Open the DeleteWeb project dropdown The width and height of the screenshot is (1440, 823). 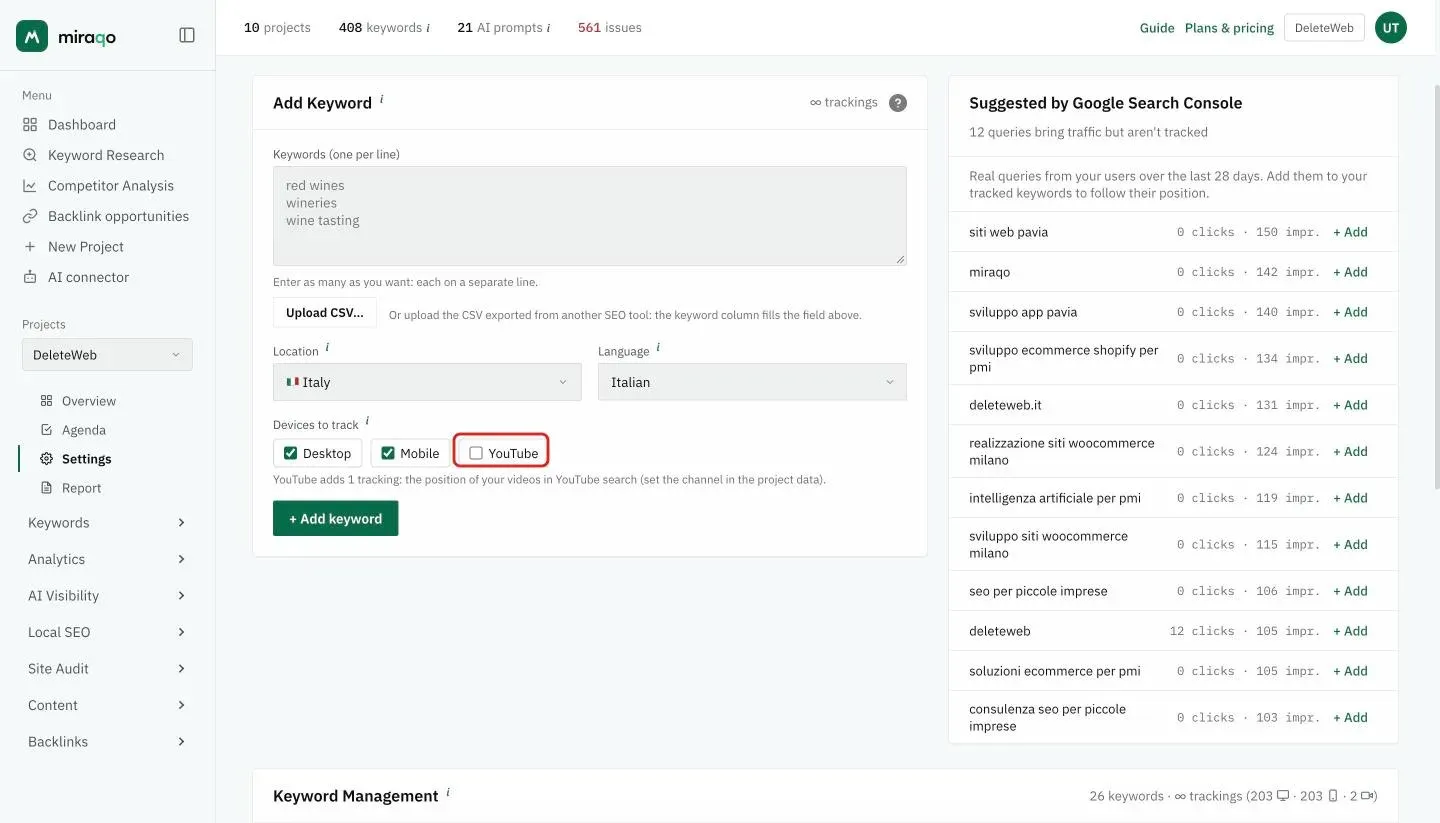(107, 355)
